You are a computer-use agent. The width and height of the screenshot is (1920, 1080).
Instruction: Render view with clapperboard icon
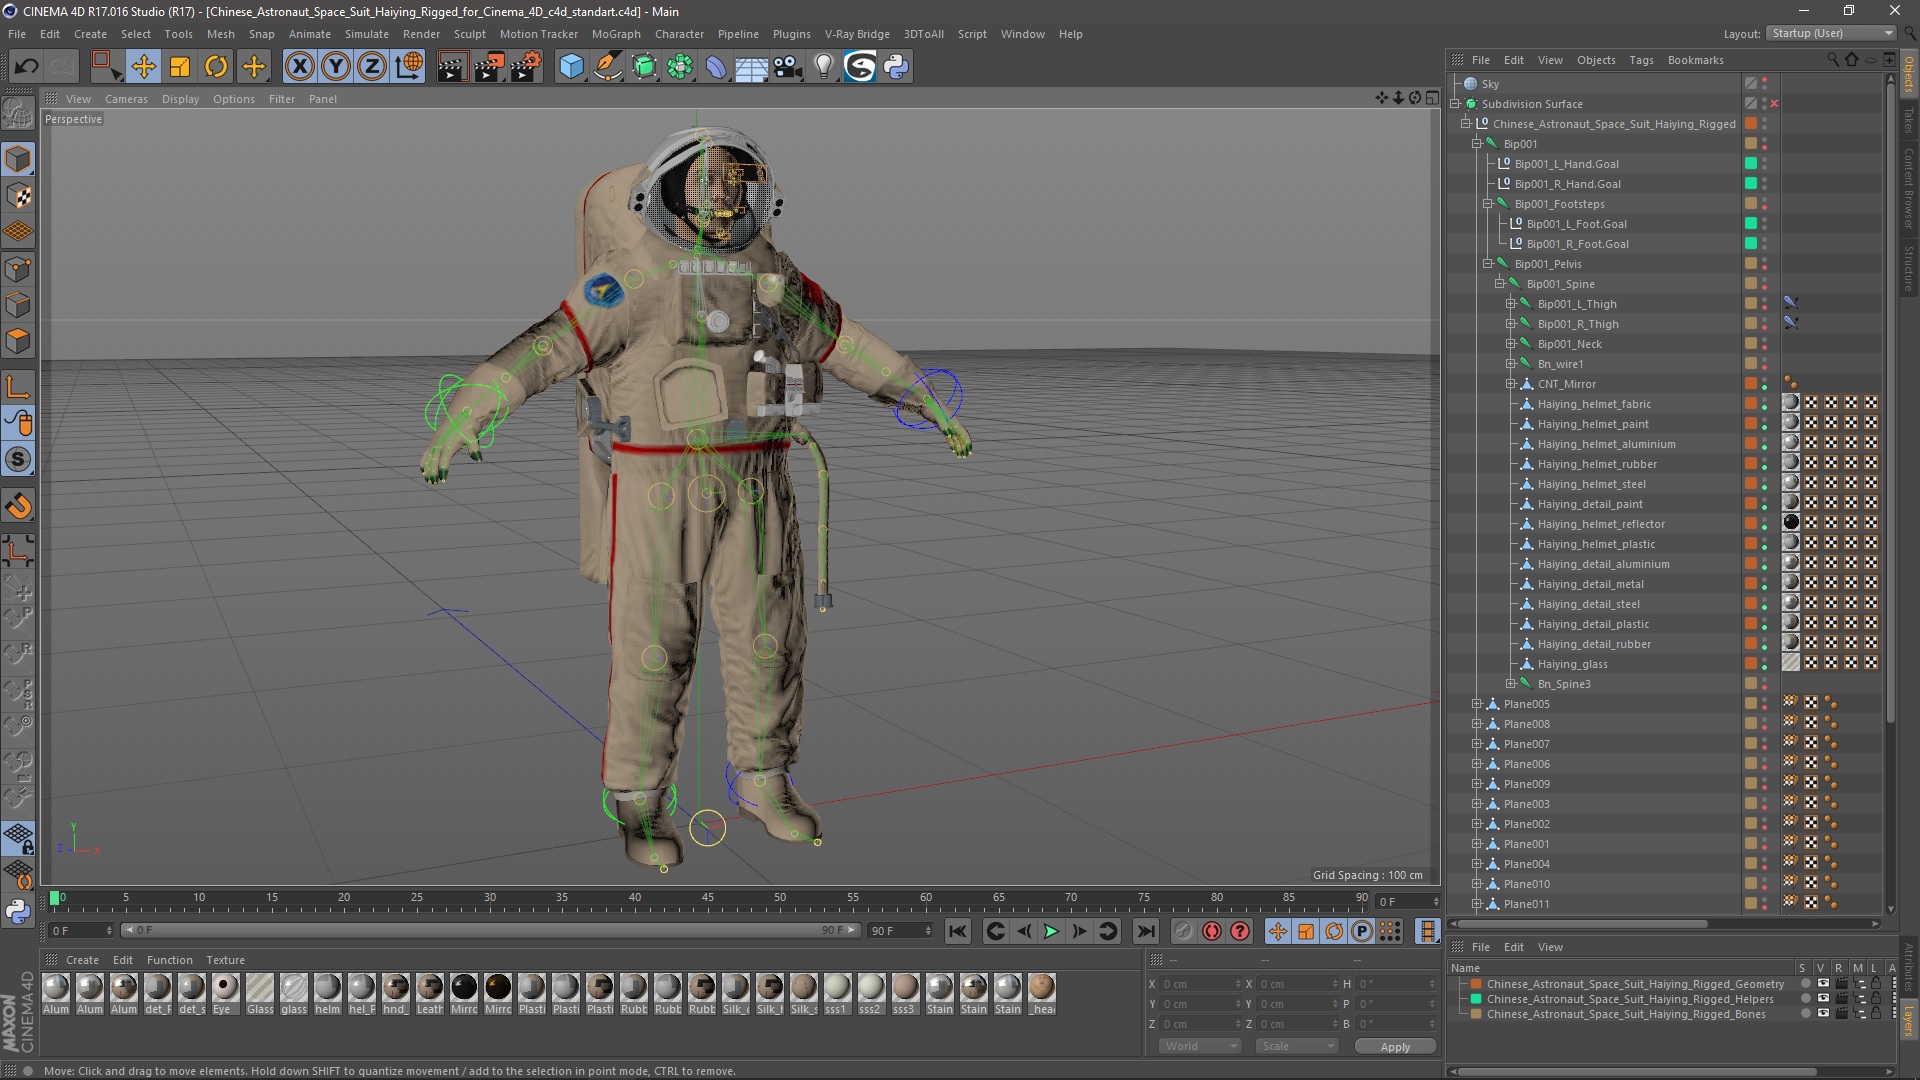pos(452,67)
